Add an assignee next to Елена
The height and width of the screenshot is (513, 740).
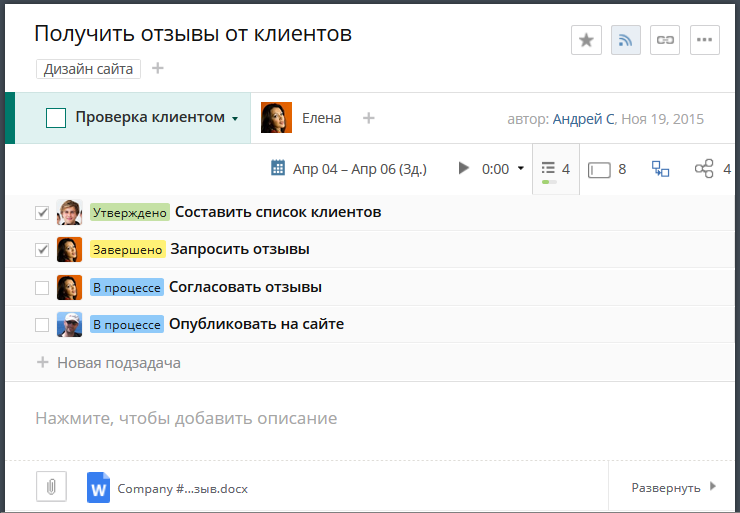(x=369, y=118)
